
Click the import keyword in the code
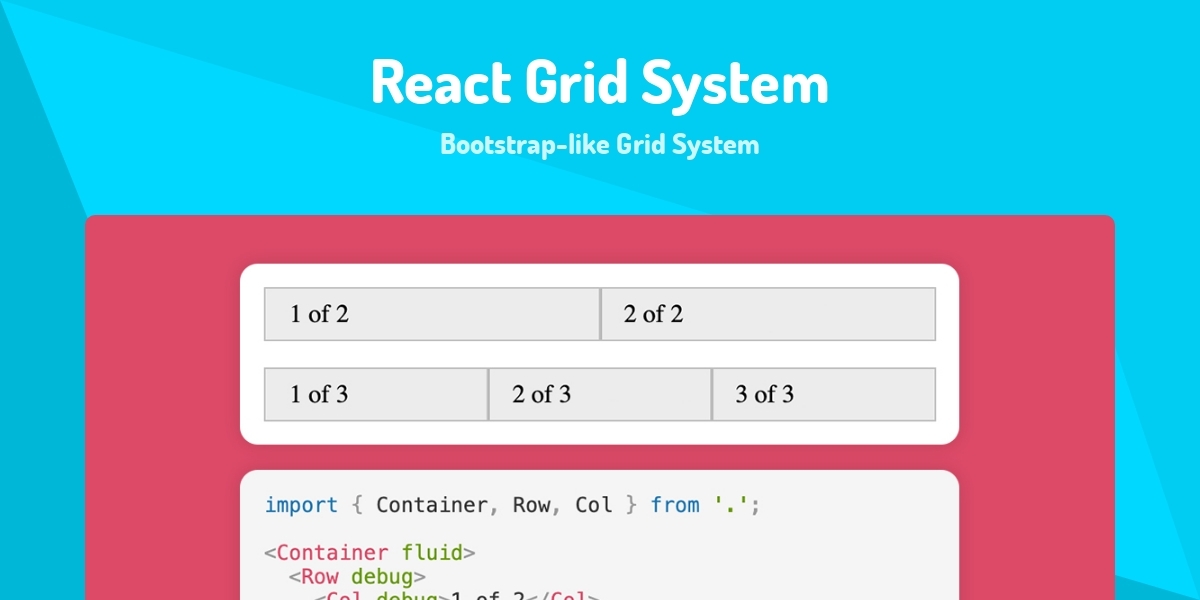tap(301, 505)
